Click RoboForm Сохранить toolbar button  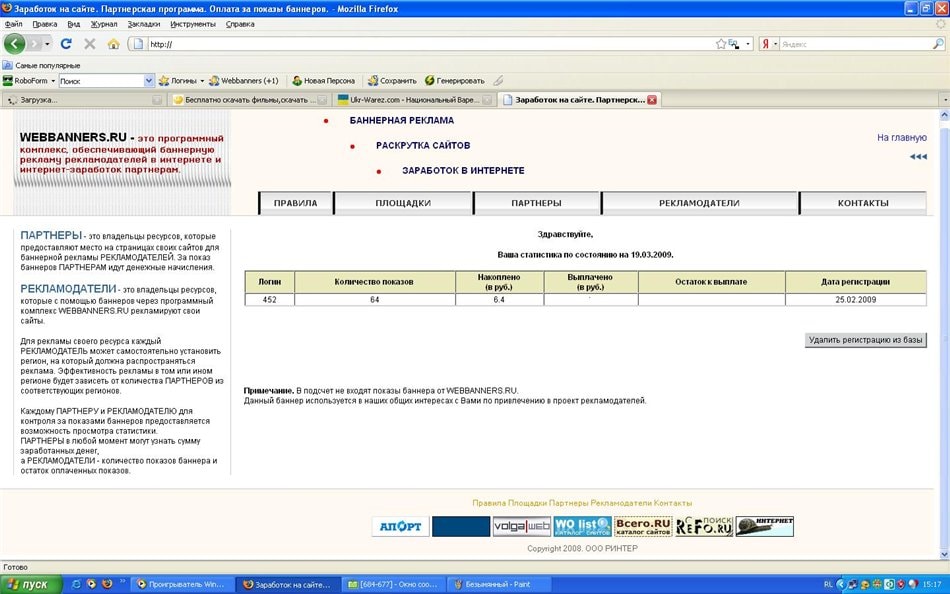point(391,80)
